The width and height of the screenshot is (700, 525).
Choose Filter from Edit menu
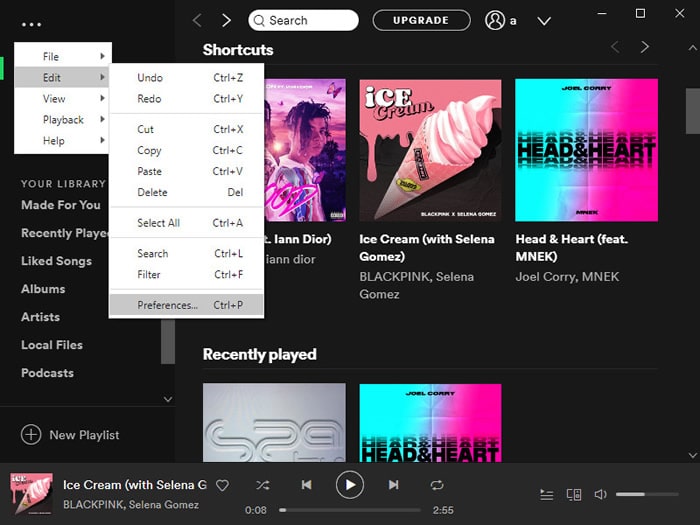click(187, 274)
